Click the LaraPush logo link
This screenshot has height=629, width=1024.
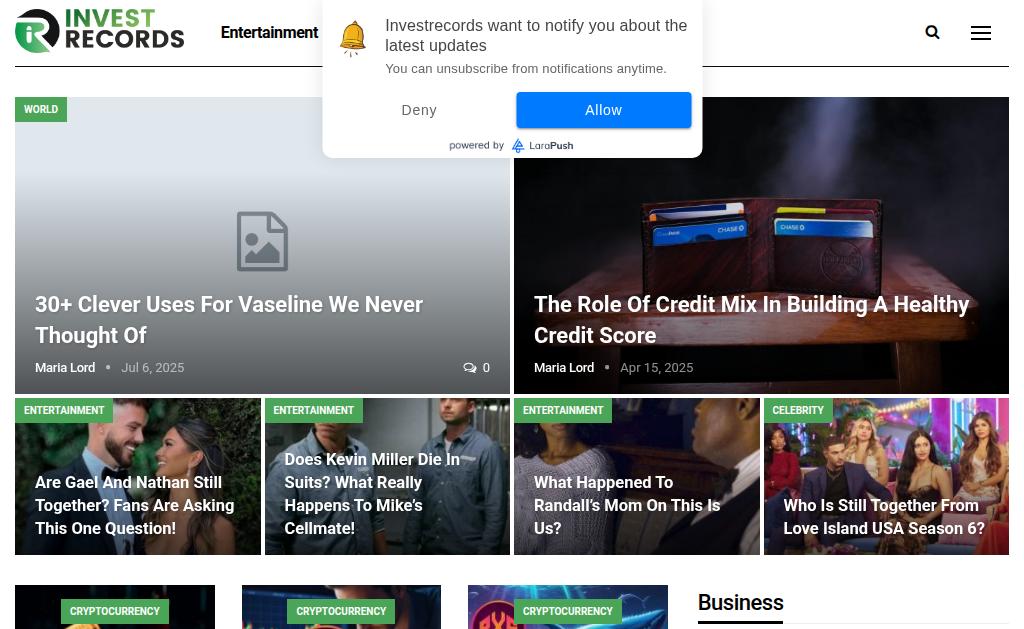(543, 146)
